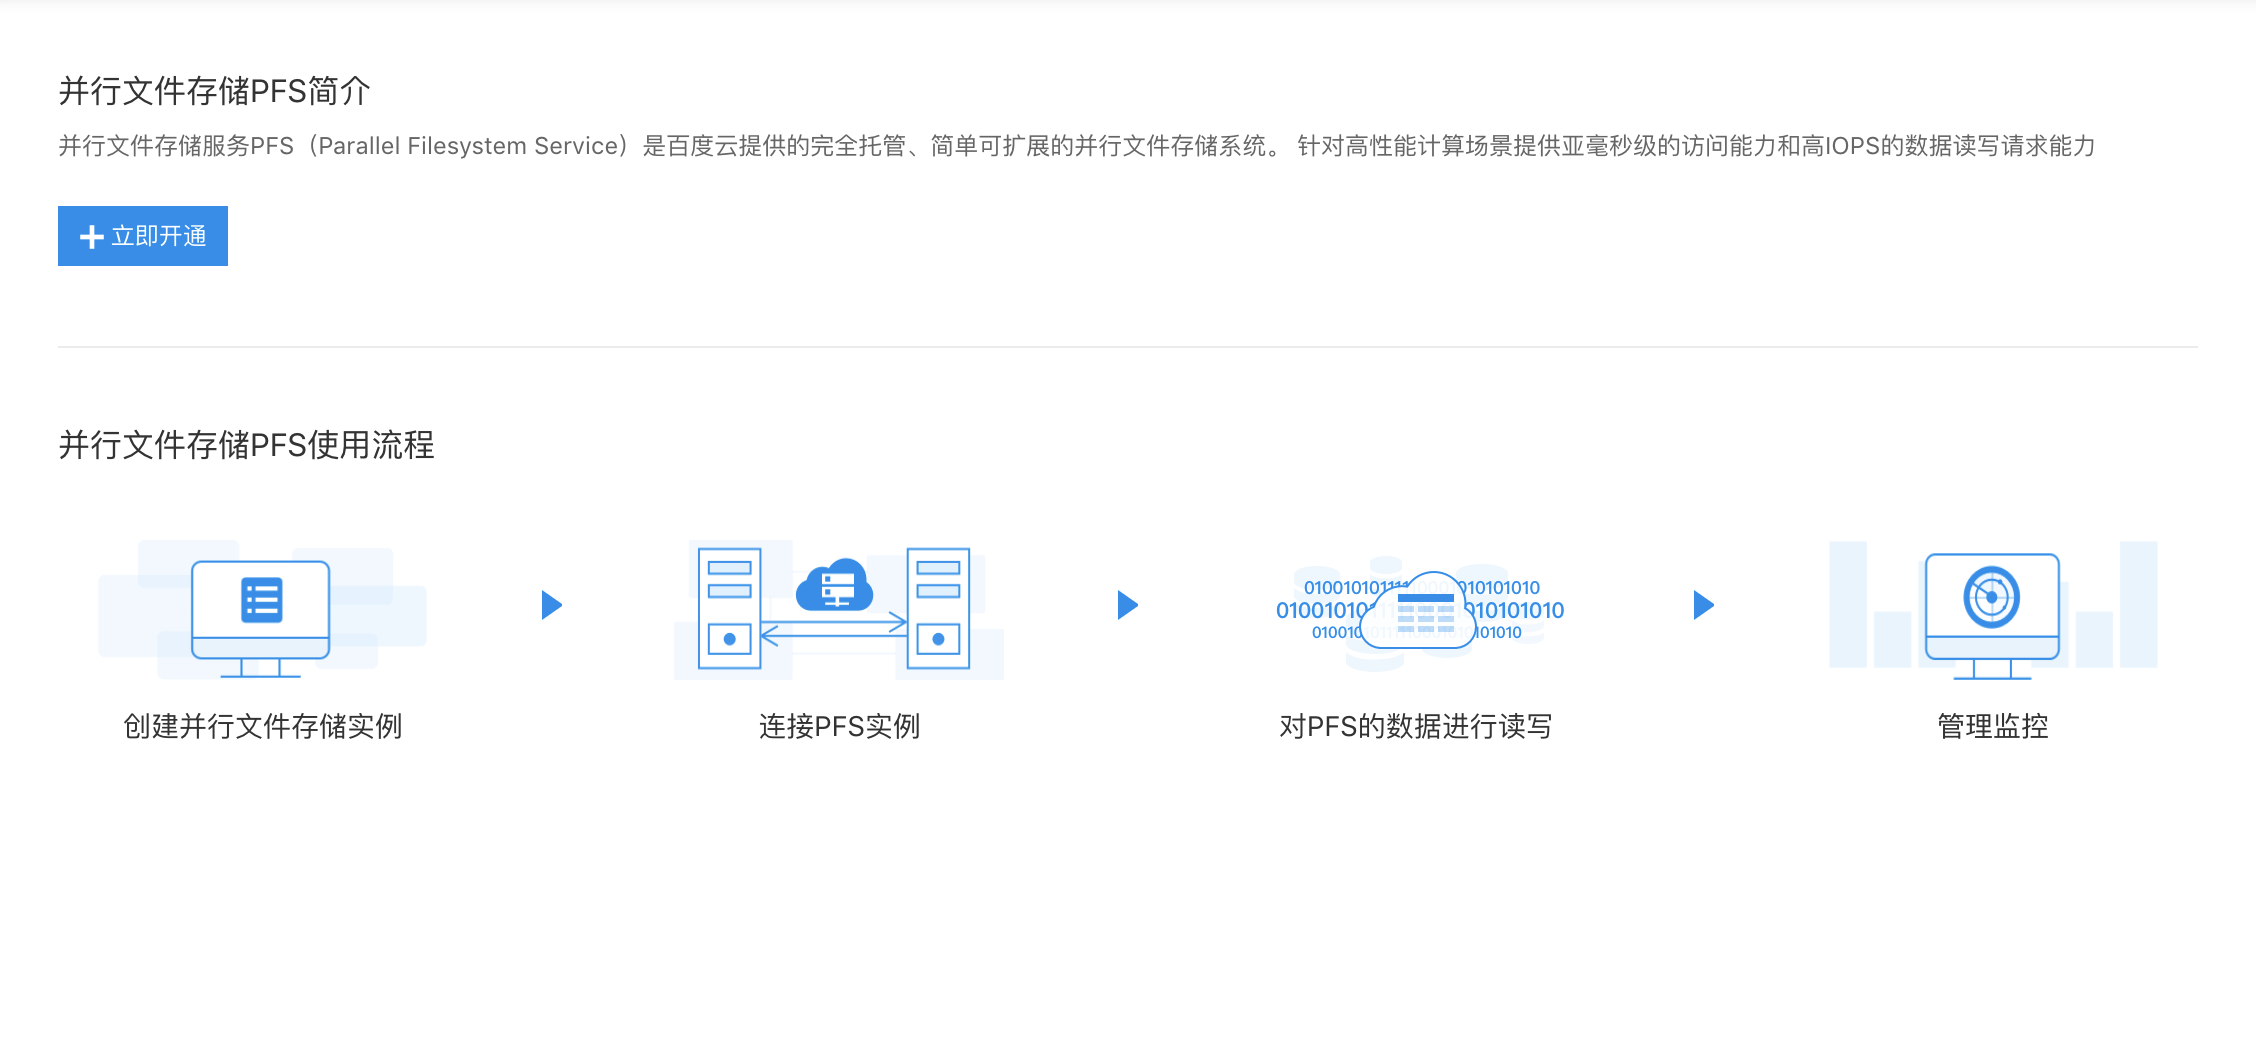This screenshot has height=1042, width=2256.
Task: Click the plus icon in 立即开通 button
Action: tap(92, 237)
